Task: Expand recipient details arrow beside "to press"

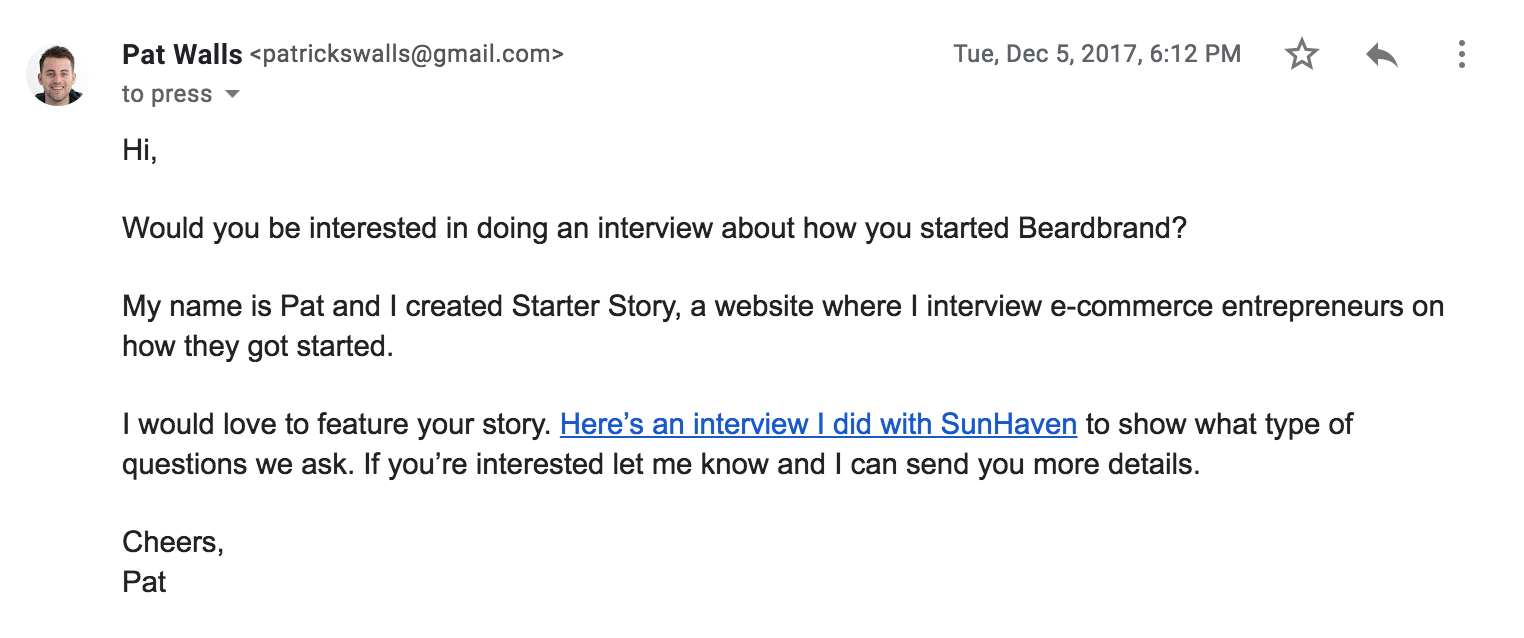Action: (232, 94)
